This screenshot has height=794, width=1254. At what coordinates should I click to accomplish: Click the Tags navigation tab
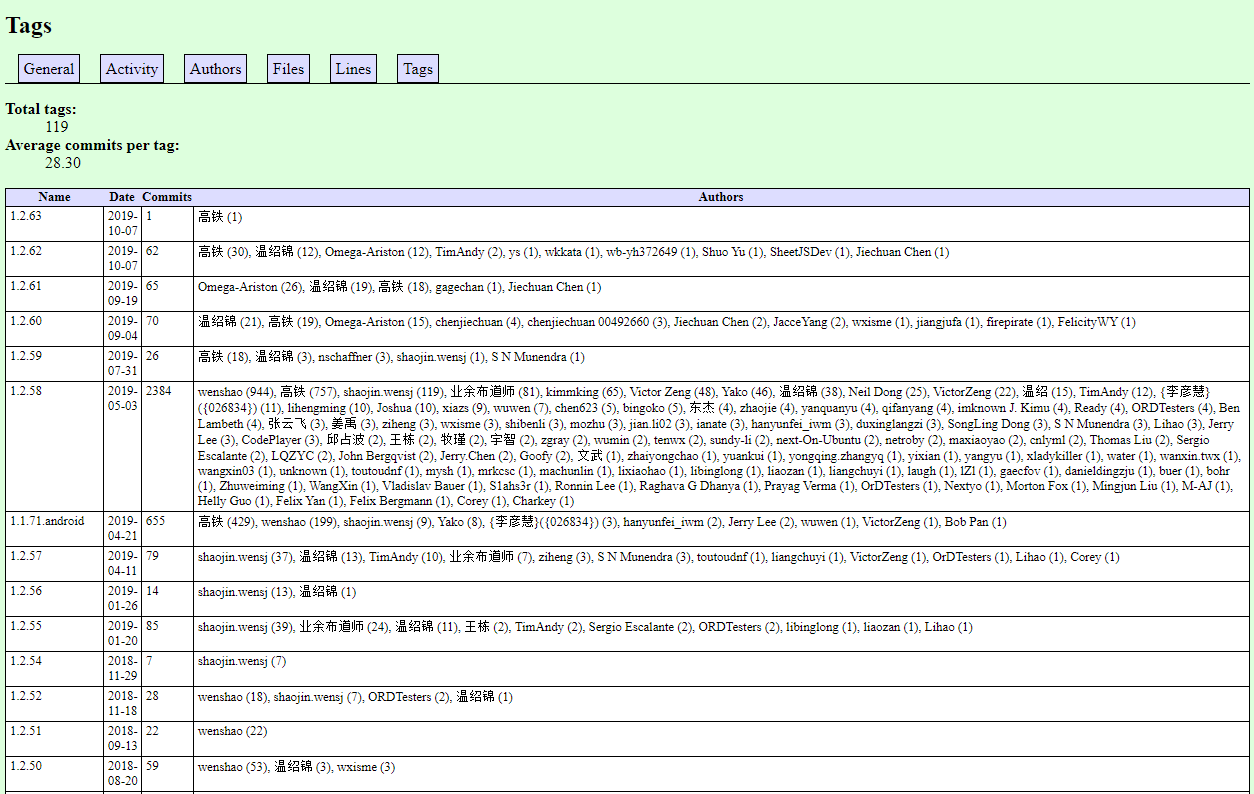(x=418, y=69)
